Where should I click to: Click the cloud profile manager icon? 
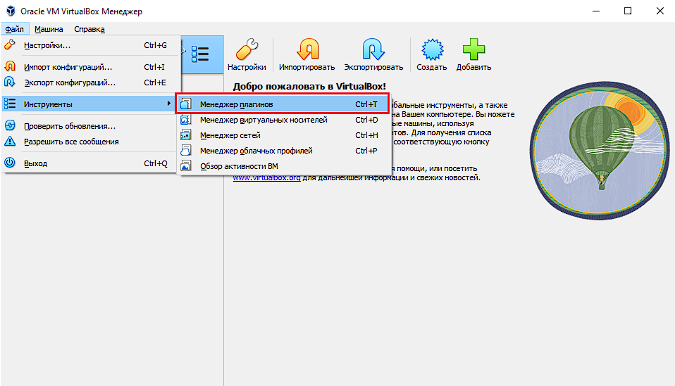tap(186, 150)
